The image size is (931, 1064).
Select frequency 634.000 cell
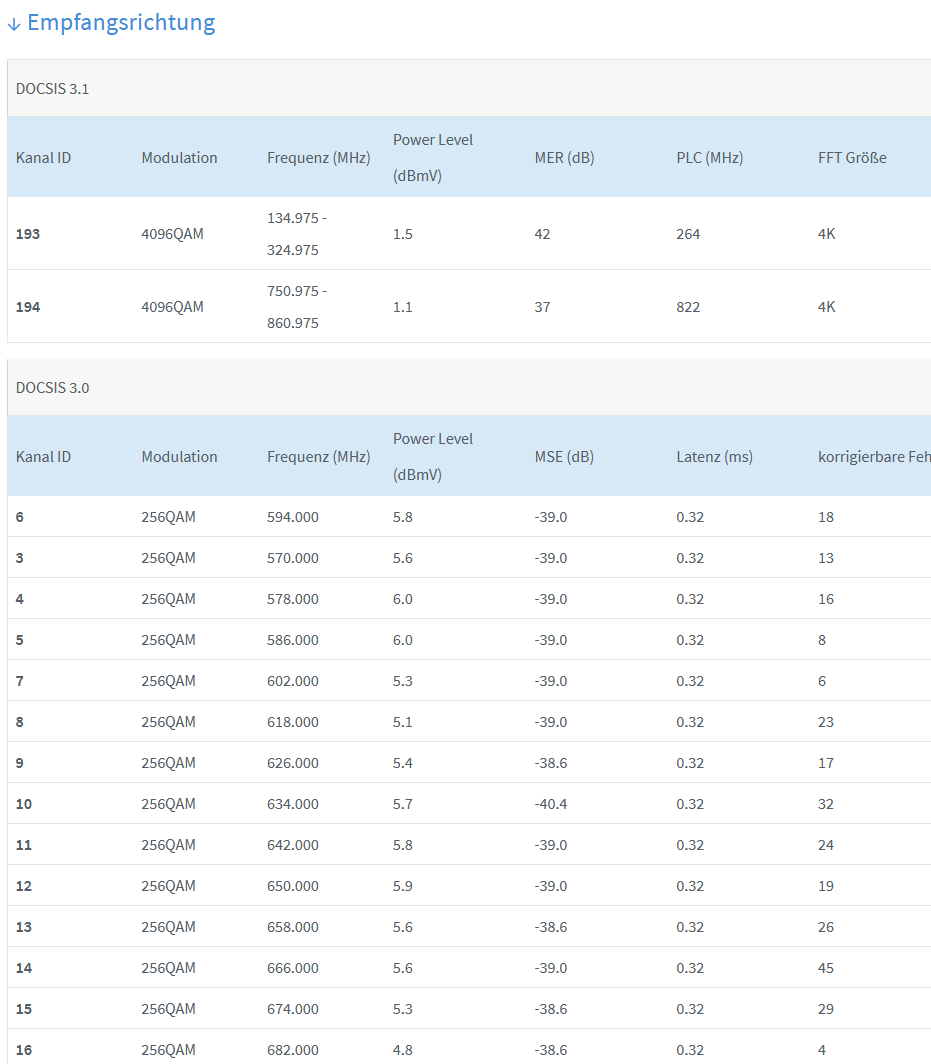click(292, 804)
